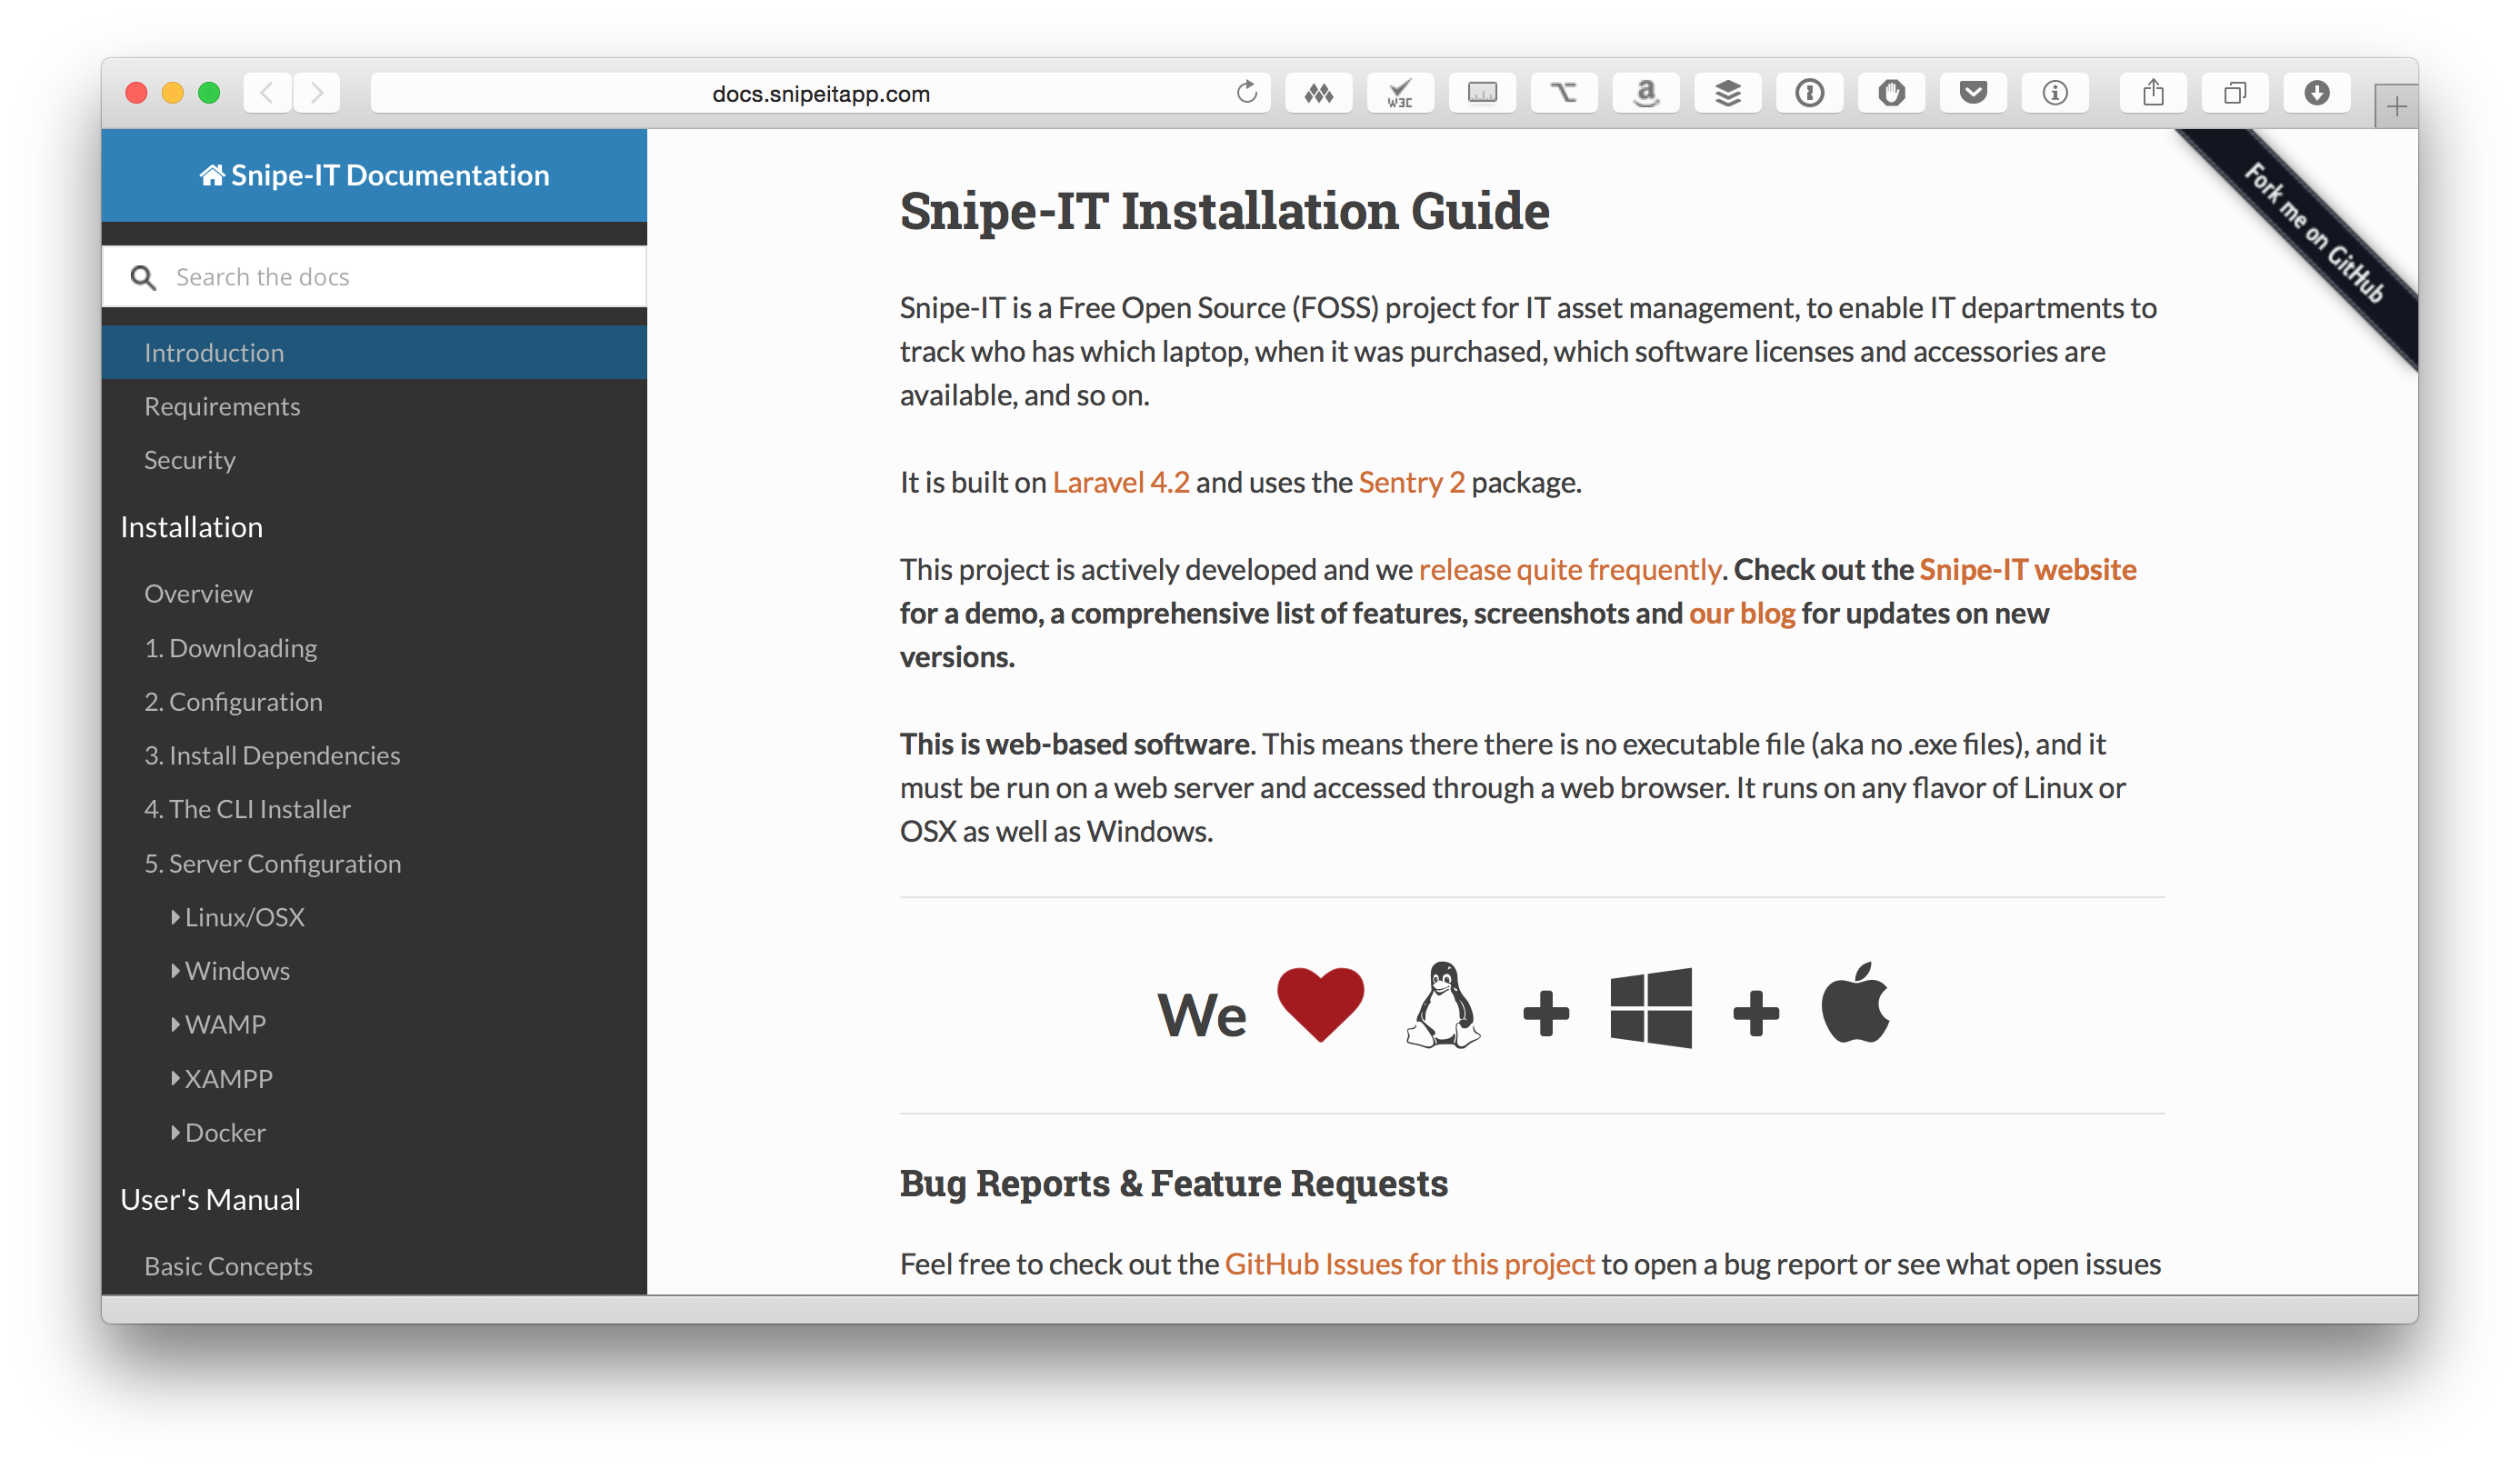Select Introduction in the sidebar
Screen dimensions: 2520x1469
point(374,352)
